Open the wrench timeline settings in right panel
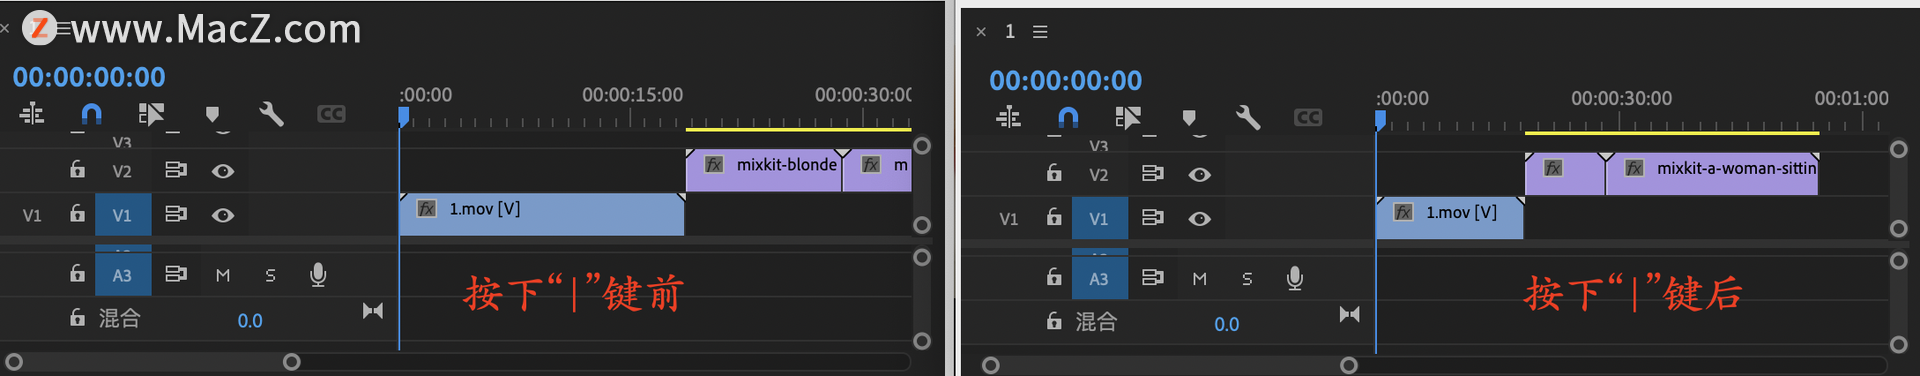Viewport: 1920px width, 376px height. [x=1248, y=118]
